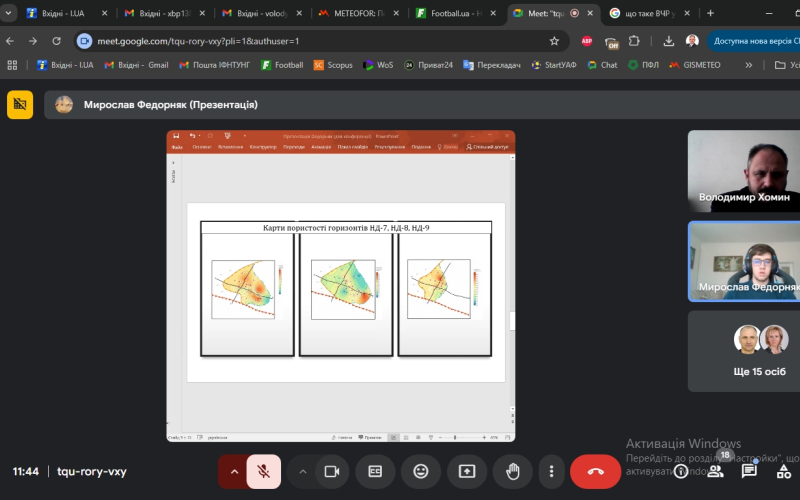800x500 pixels.
Task: Click yellow presentation unpin icon
Action: pos(20,105)
